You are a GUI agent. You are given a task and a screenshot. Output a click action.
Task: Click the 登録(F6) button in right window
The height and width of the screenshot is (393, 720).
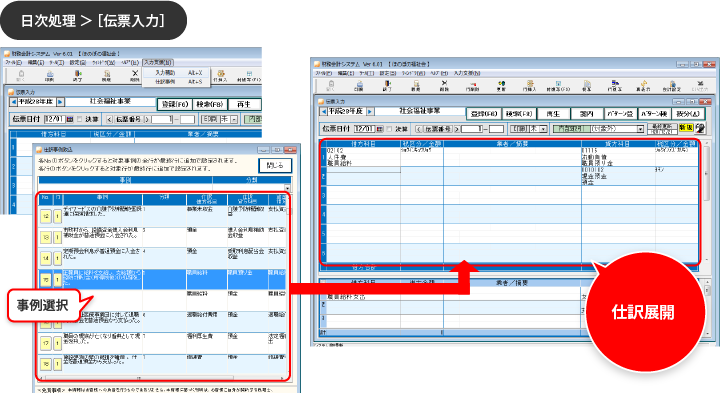click(x=484, y=113)
